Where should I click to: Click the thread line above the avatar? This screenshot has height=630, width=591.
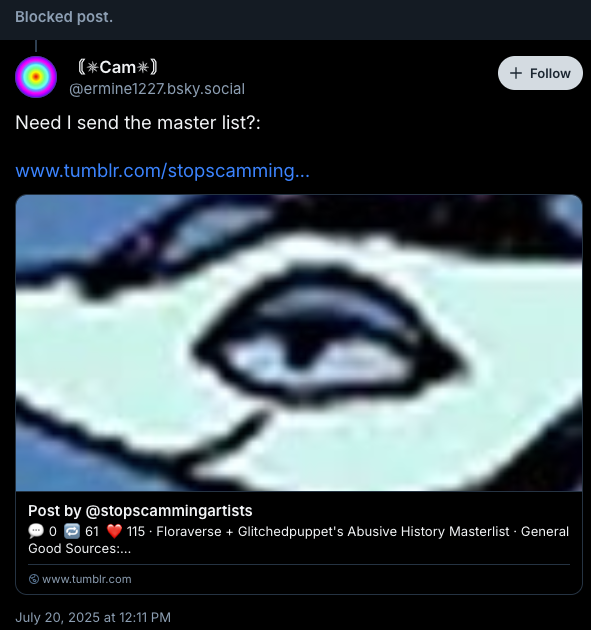[x=36, y=46]
